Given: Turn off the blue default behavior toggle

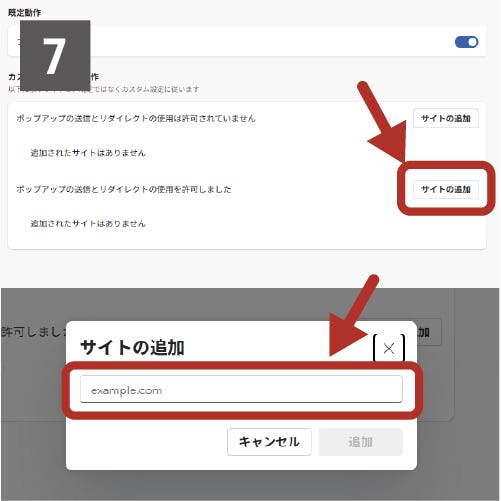Looking at the screenshot, I should (x=467, y=42).
